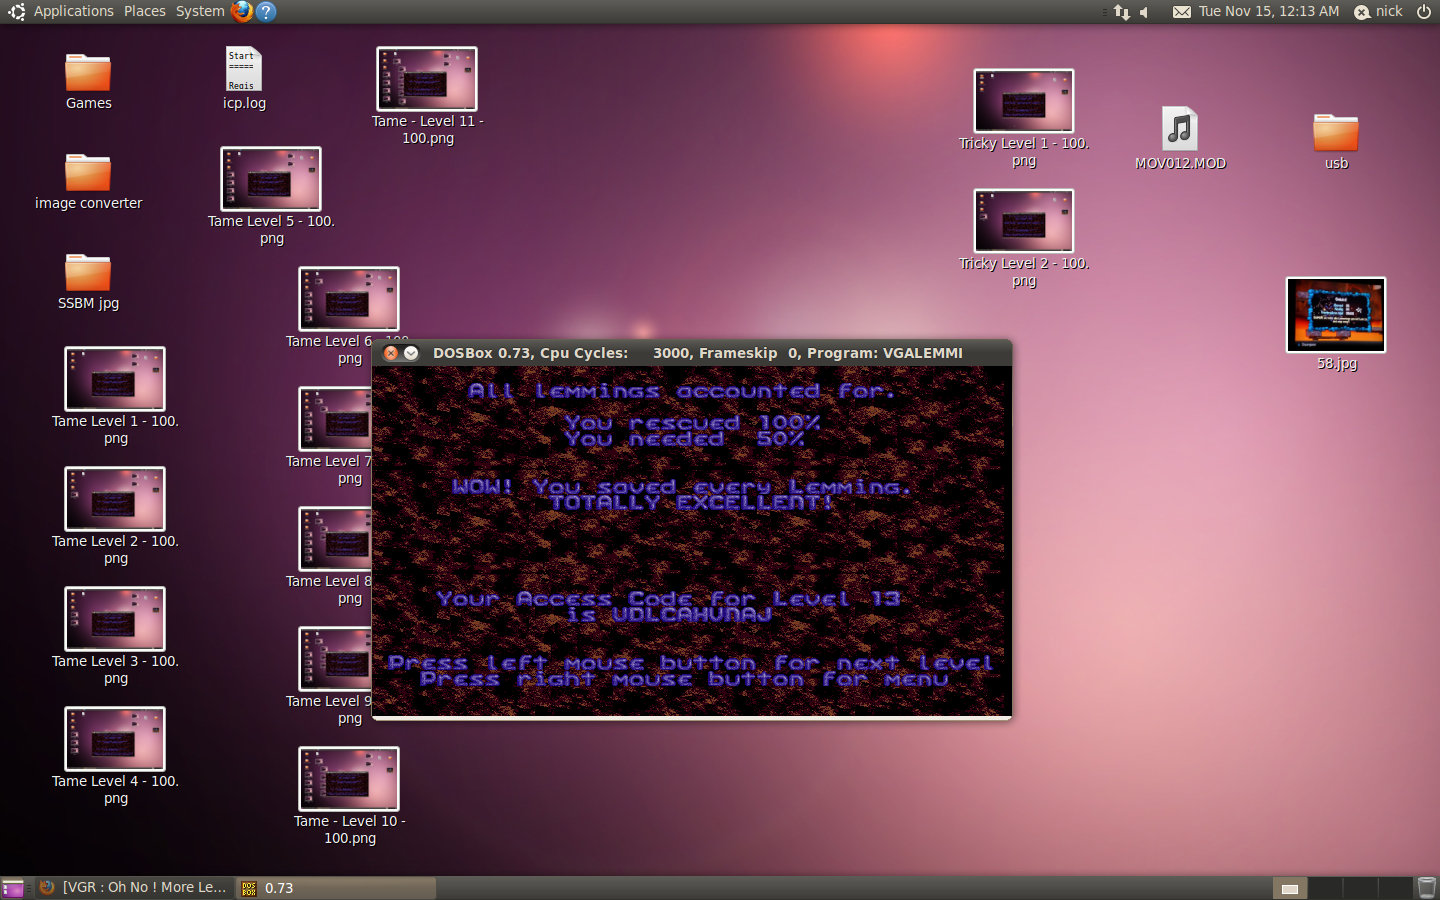Image resolution: width=1440 pixels, height=900 pixels.
Task: Open the Trash in bottom panel
Action: 1426,887
